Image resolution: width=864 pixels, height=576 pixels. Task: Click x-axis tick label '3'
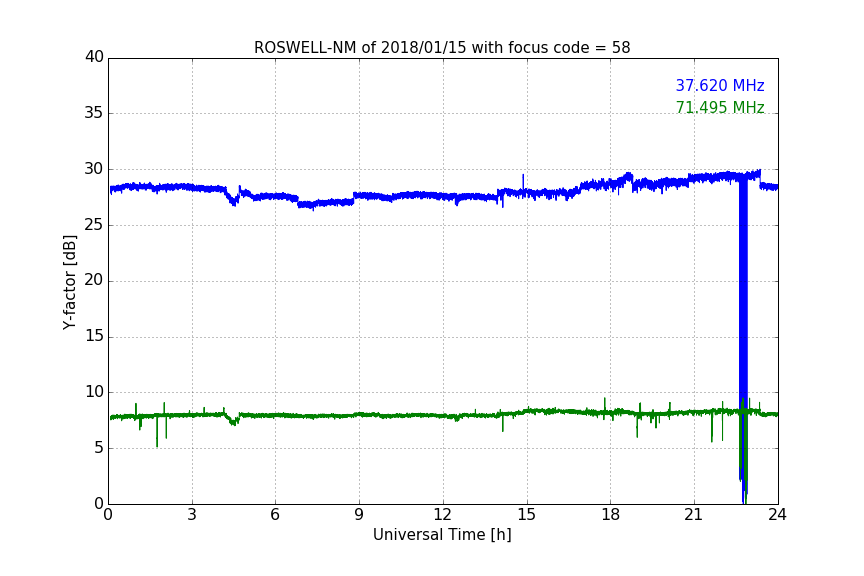click(192, 515)
